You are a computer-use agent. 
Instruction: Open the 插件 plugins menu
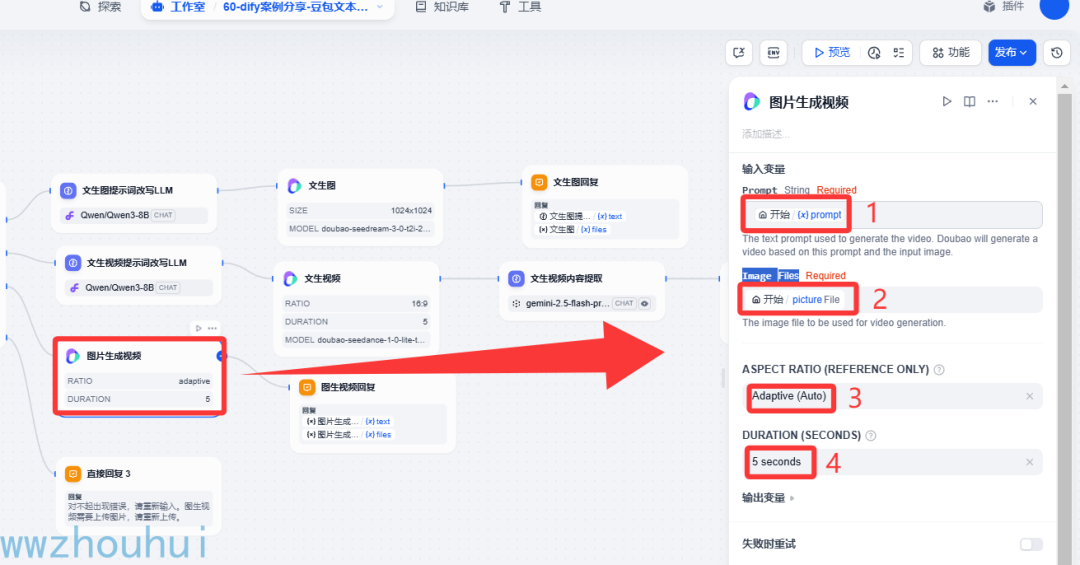click(1004, 7)
